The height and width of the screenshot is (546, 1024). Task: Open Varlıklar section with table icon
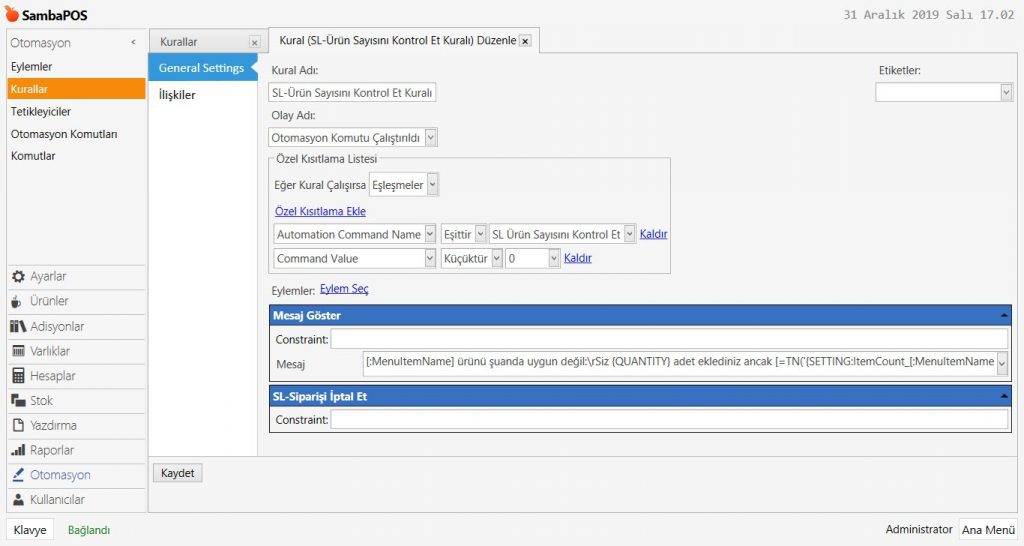50,351
